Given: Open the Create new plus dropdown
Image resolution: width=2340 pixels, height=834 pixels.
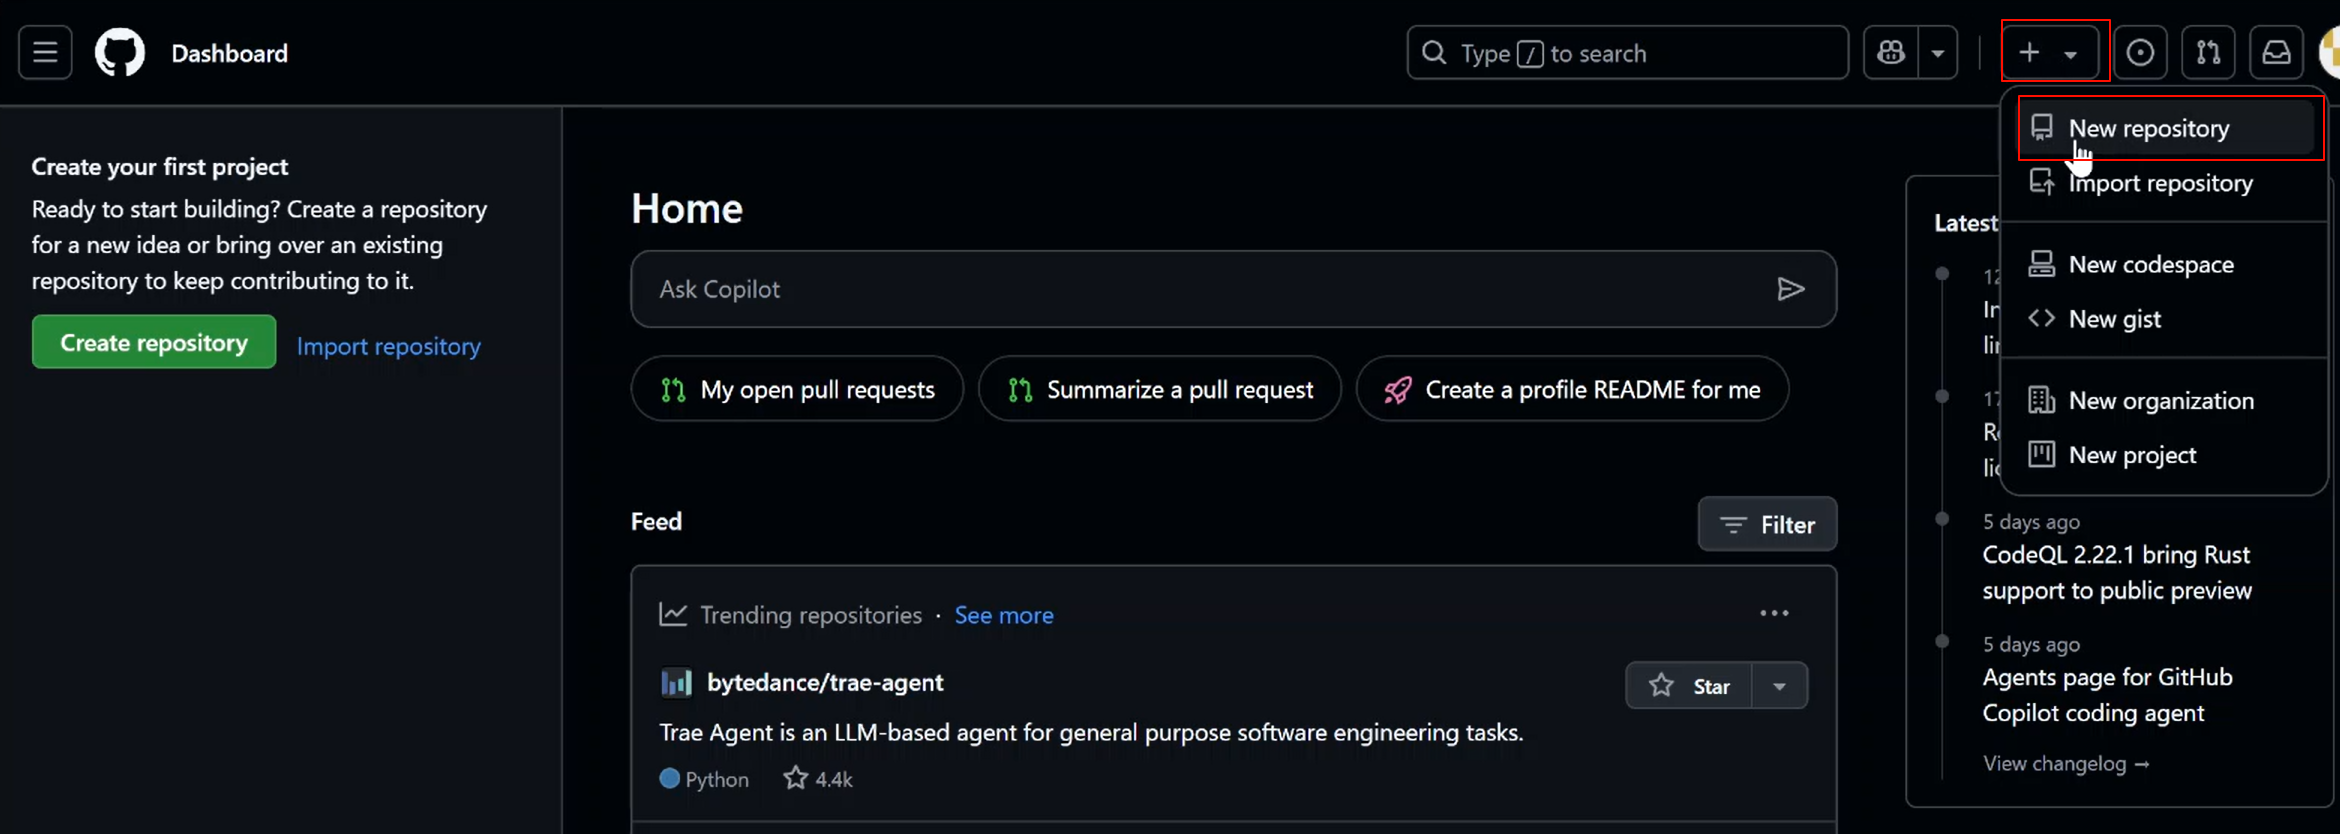Looking at the screenshot, I should (x=2048, y=52).
